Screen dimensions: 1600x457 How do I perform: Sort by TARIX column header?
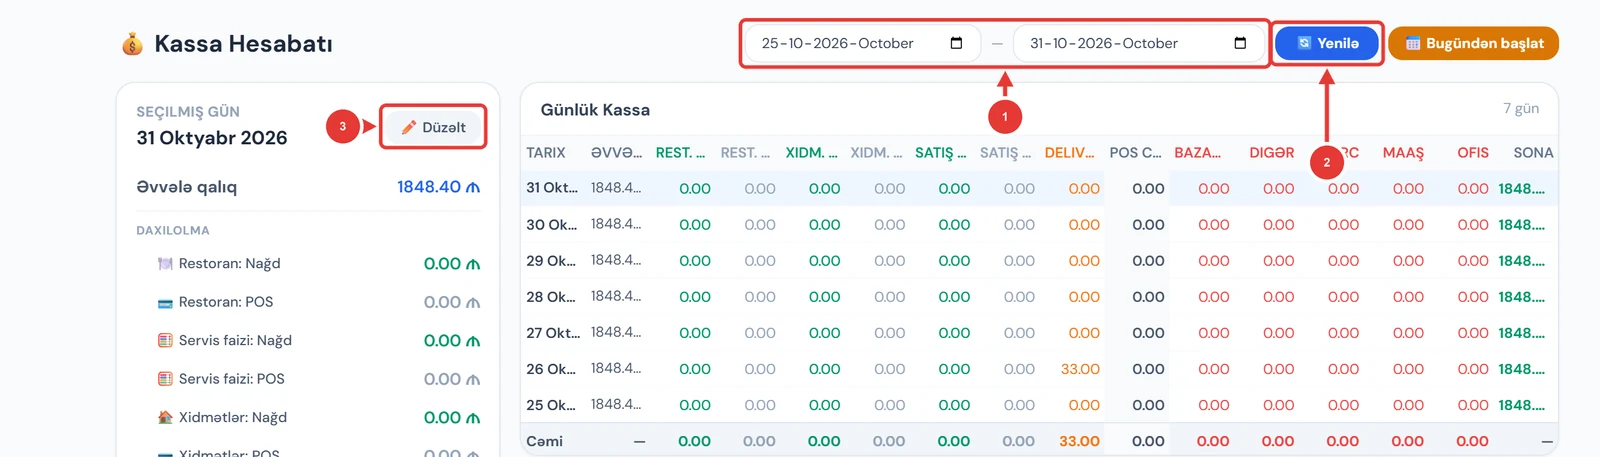point(546,153)
